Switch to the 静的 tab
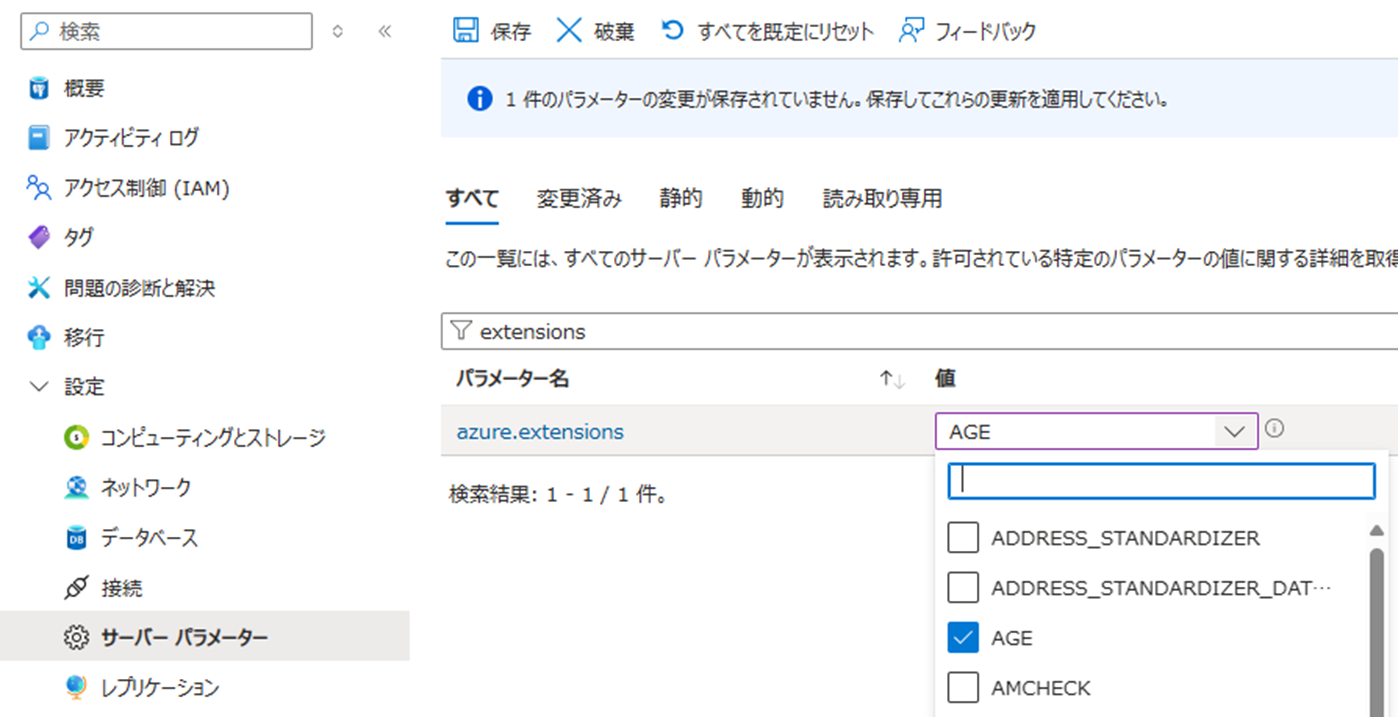Viewport: 1398px width, 717px height. (681, 198)
